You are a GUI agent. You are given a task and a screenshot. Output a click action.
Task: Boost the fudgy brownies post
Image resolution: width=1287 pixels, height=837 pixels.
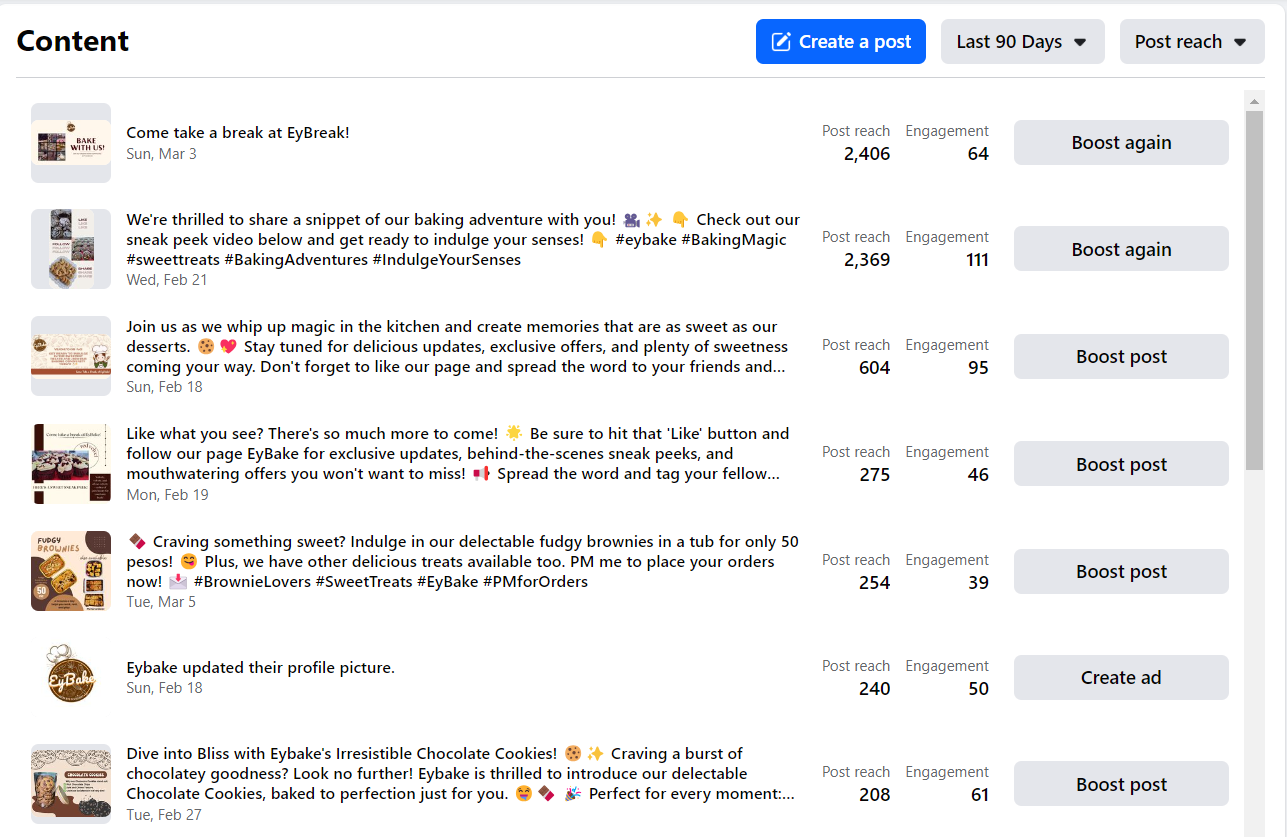click(1121, 572)
